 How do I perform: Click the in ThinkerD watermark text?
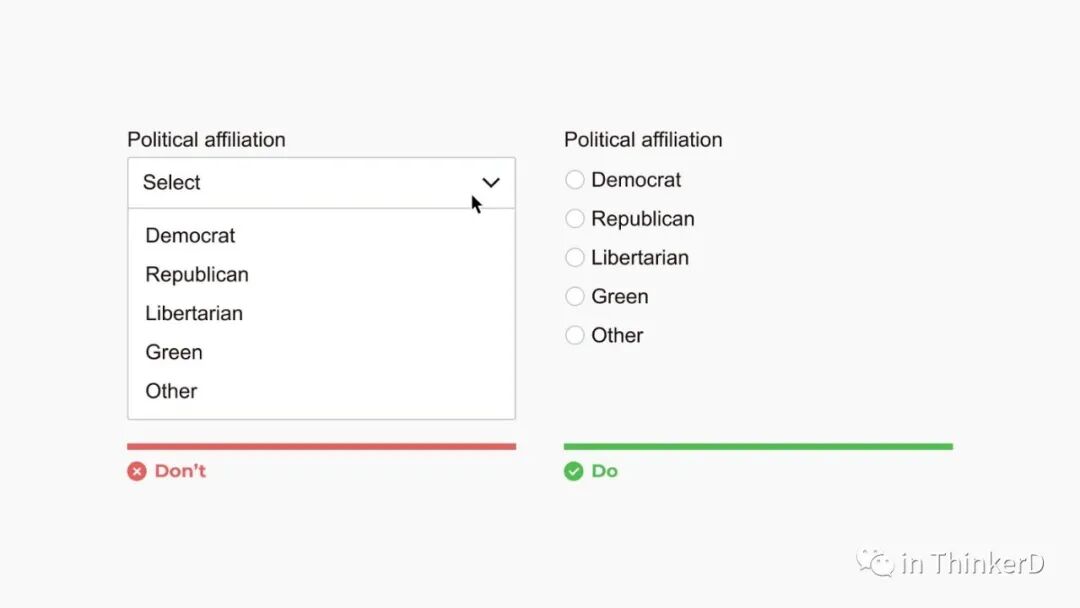[973, 564]
